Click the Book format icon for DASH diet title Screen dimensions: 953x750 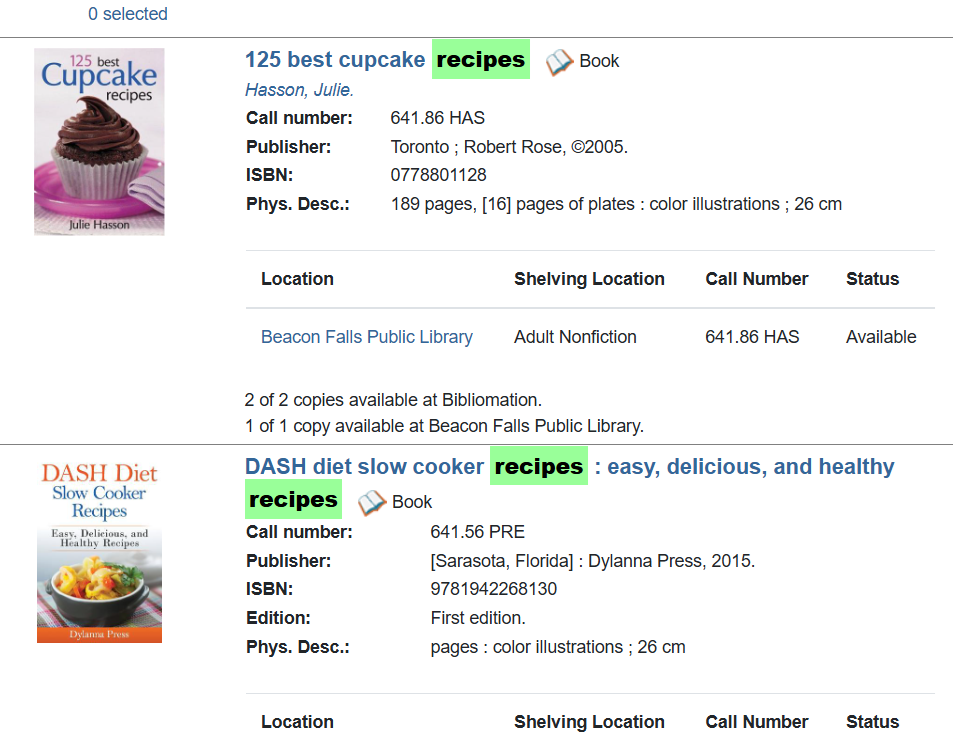click(372, 502)
